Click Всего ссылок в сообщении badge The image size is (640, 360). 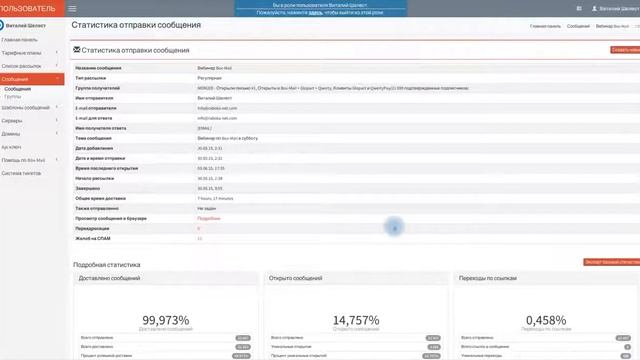627,347
